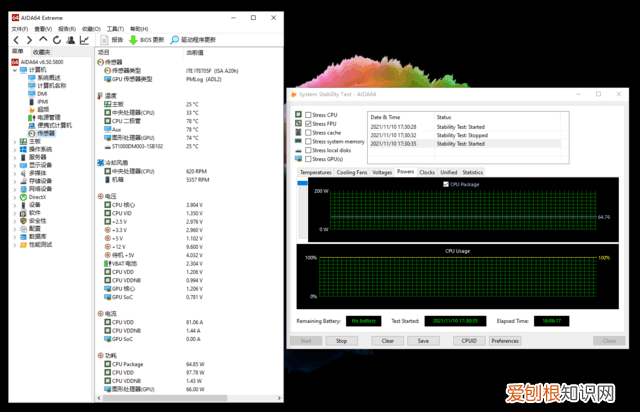This screenshot has width=640, height=412.
Task: Click the back navigation arrow in AIDA64 toolbar
Action: pos(16,40)
